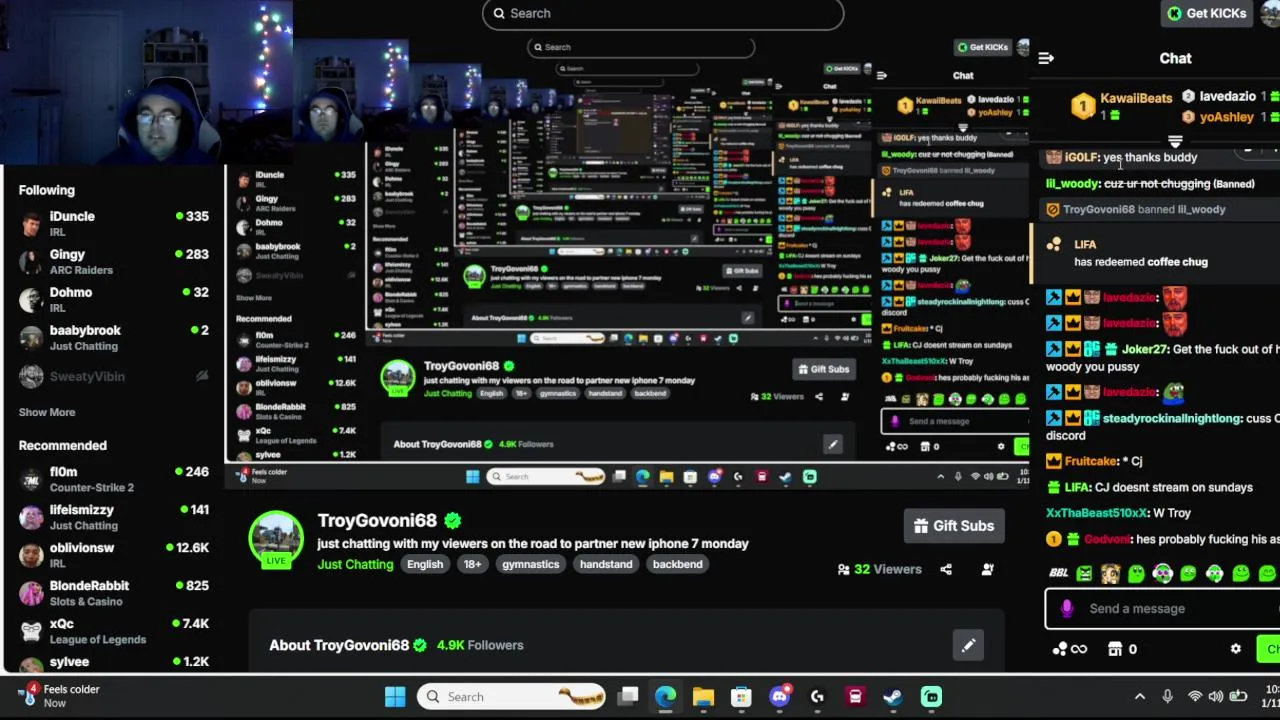Viewport: 1280px width, 720px height.
Task: Open Gingy channel in Following
Action: pos(113,261)
